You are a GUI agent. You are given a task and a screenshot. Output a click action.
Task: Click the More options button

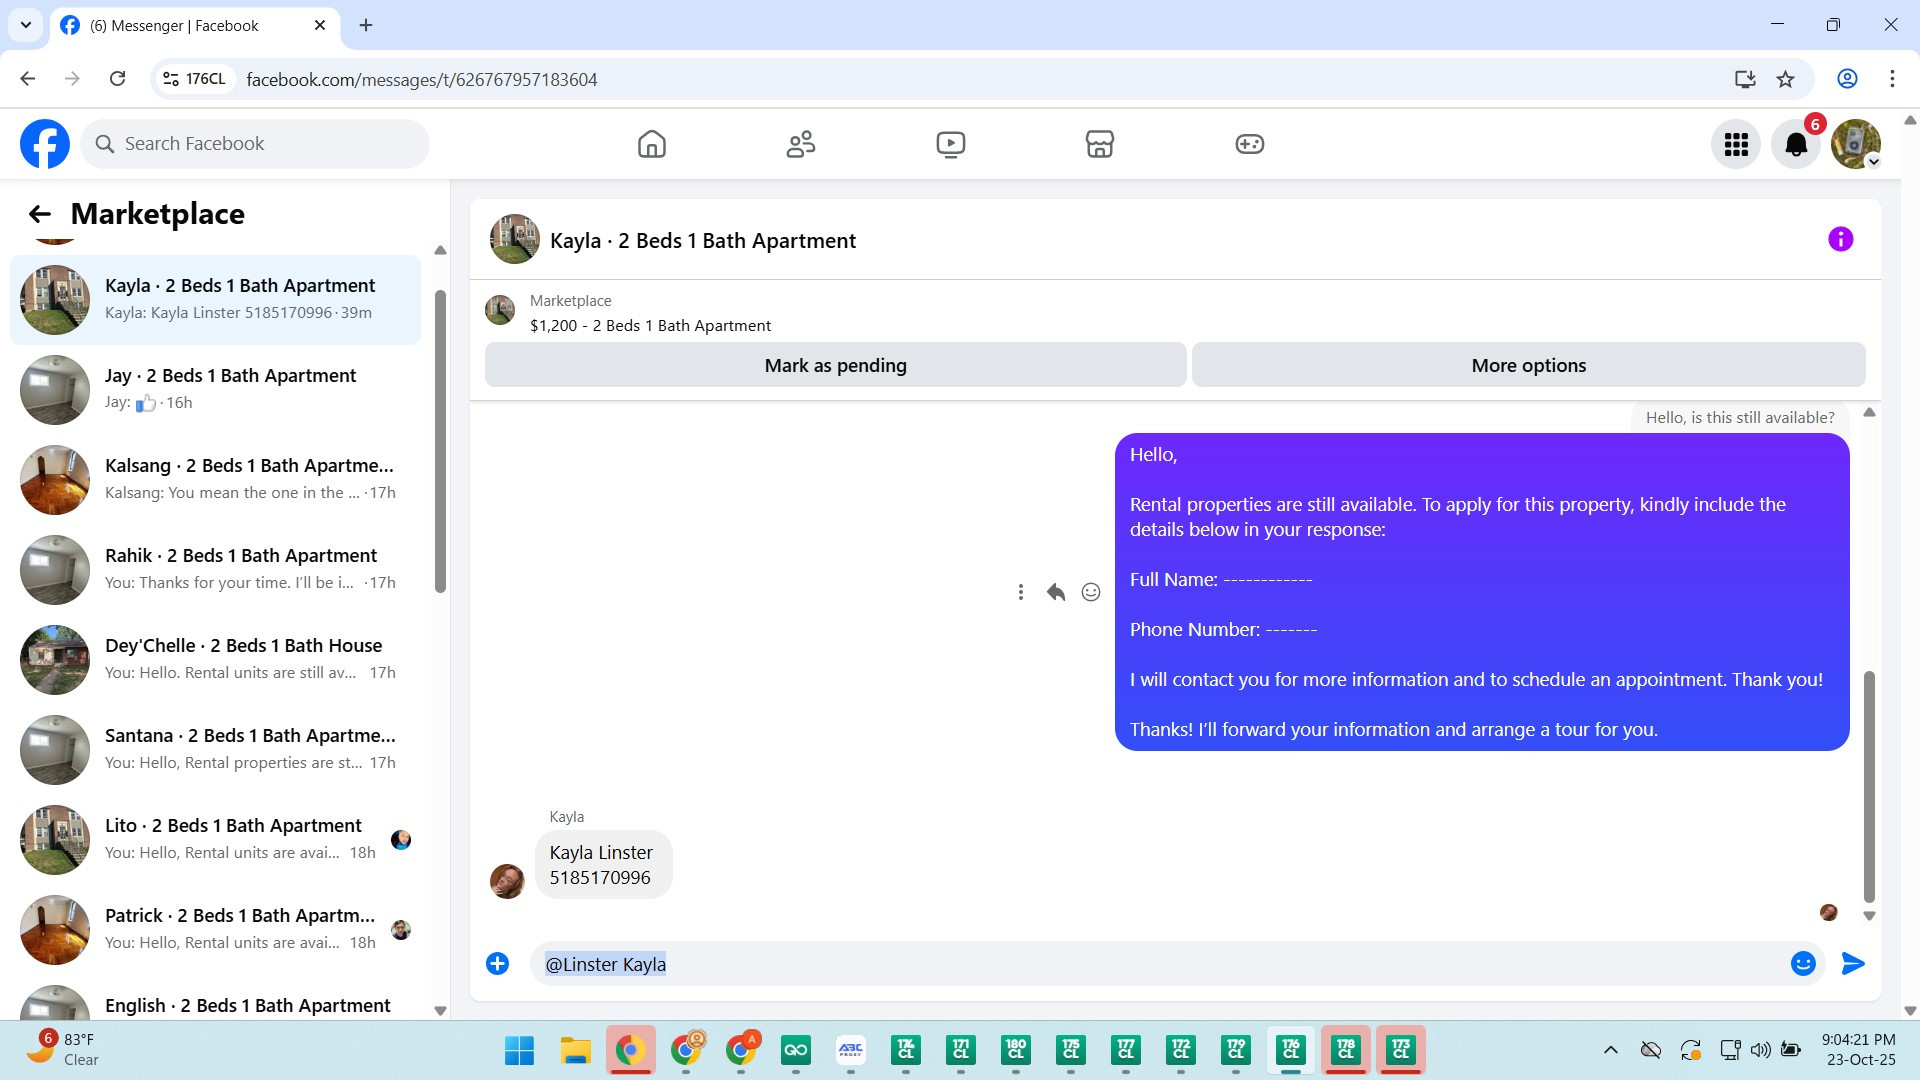point(1528,365)
